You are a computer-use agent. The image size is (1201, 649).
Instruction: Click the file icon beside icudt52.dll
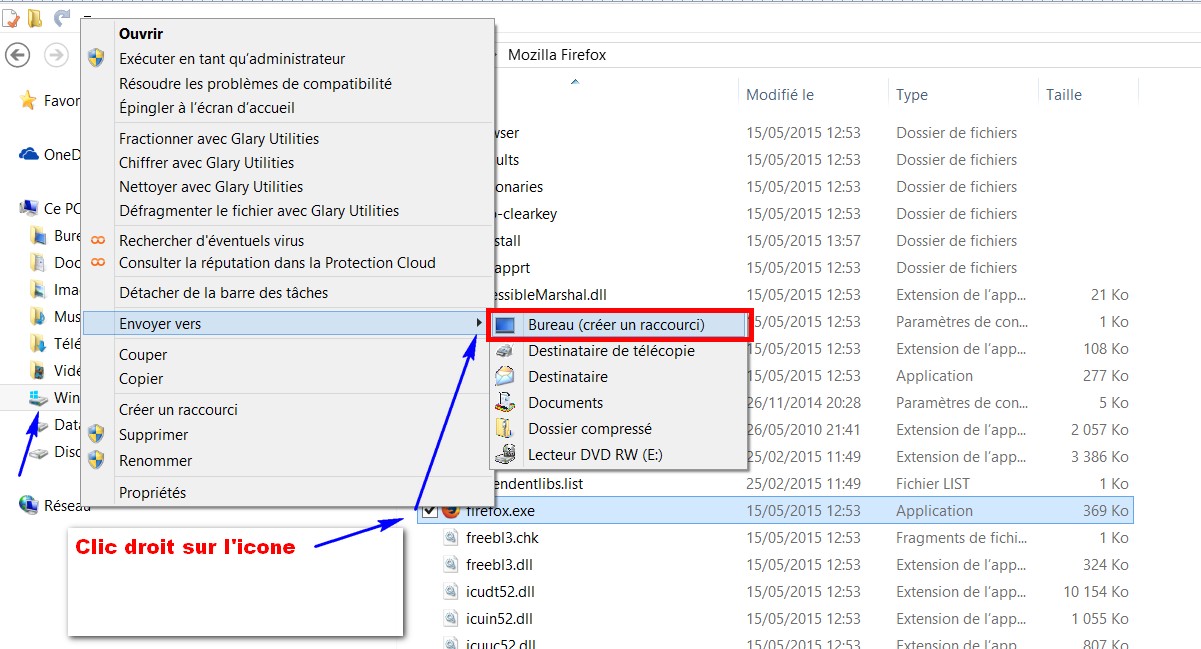point(452,592)
